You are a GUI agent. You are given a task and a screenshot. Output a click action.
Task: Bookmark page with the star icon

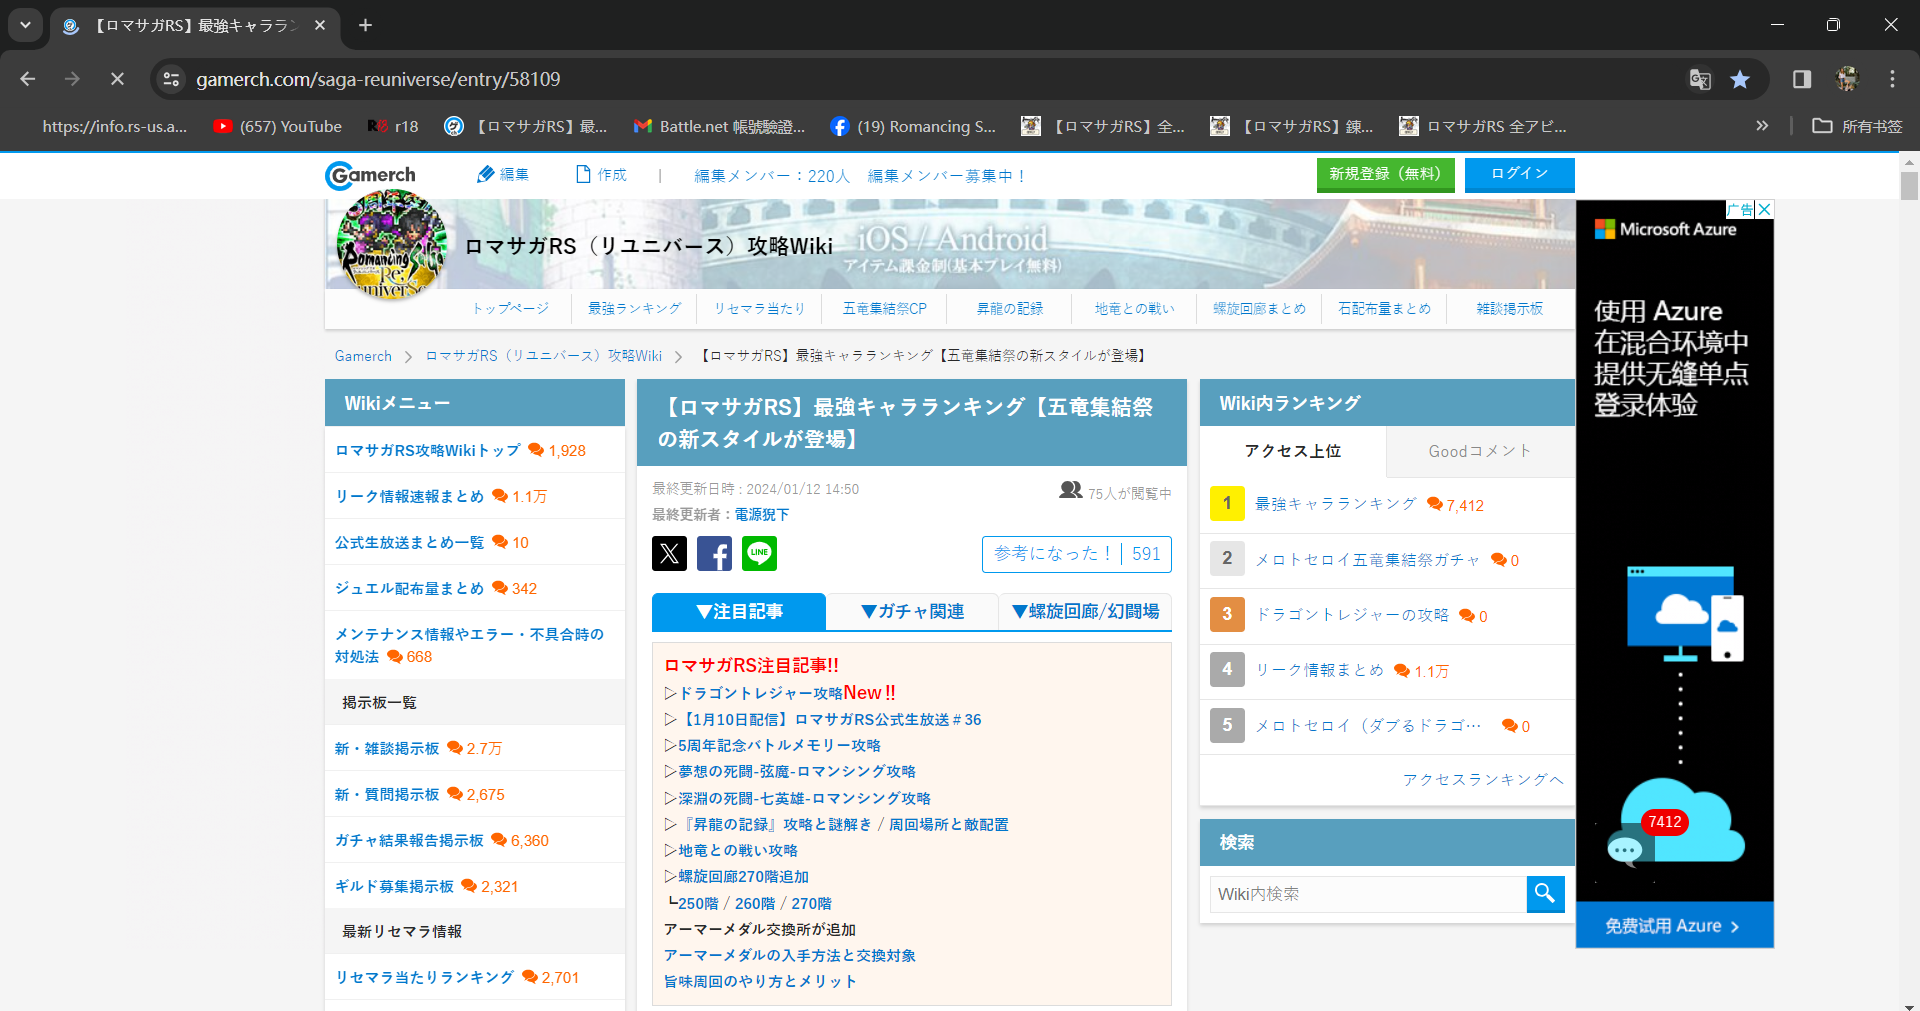tap(1740, 79)
